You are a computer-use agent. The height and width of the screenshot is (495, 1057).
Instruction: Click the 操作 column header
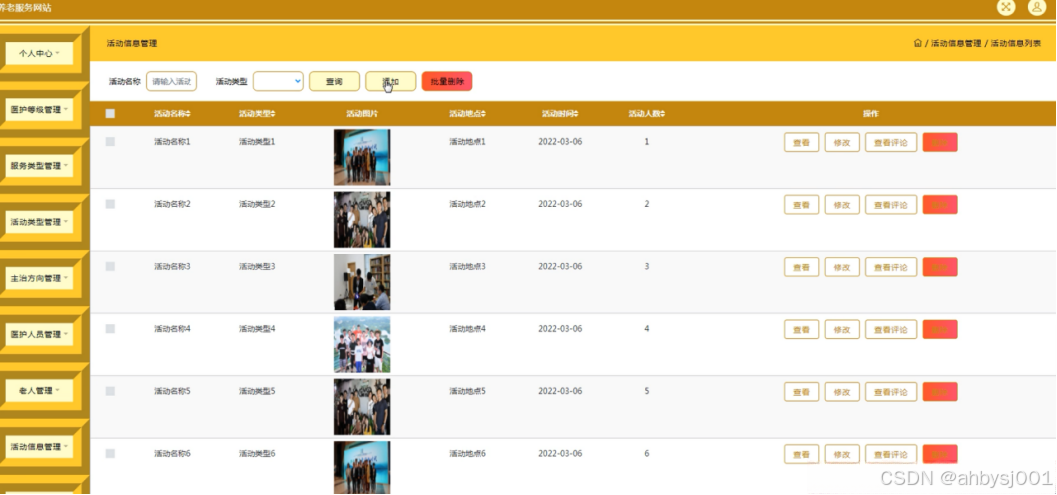(x=871, y=113)
